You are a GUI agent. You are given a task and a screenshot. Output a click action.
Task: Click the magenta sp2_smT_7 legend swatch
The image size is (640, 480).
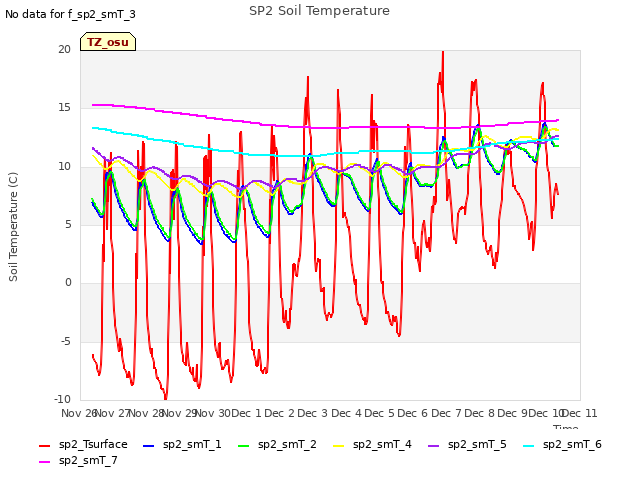44,462
